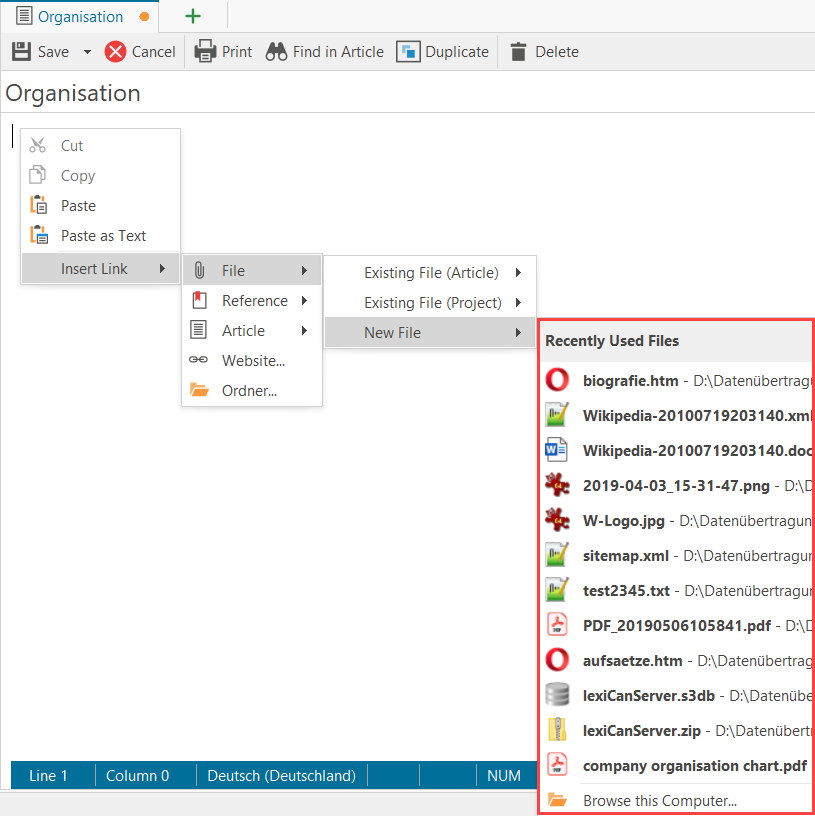Switch to the Organisation tab

pos(80,16)
